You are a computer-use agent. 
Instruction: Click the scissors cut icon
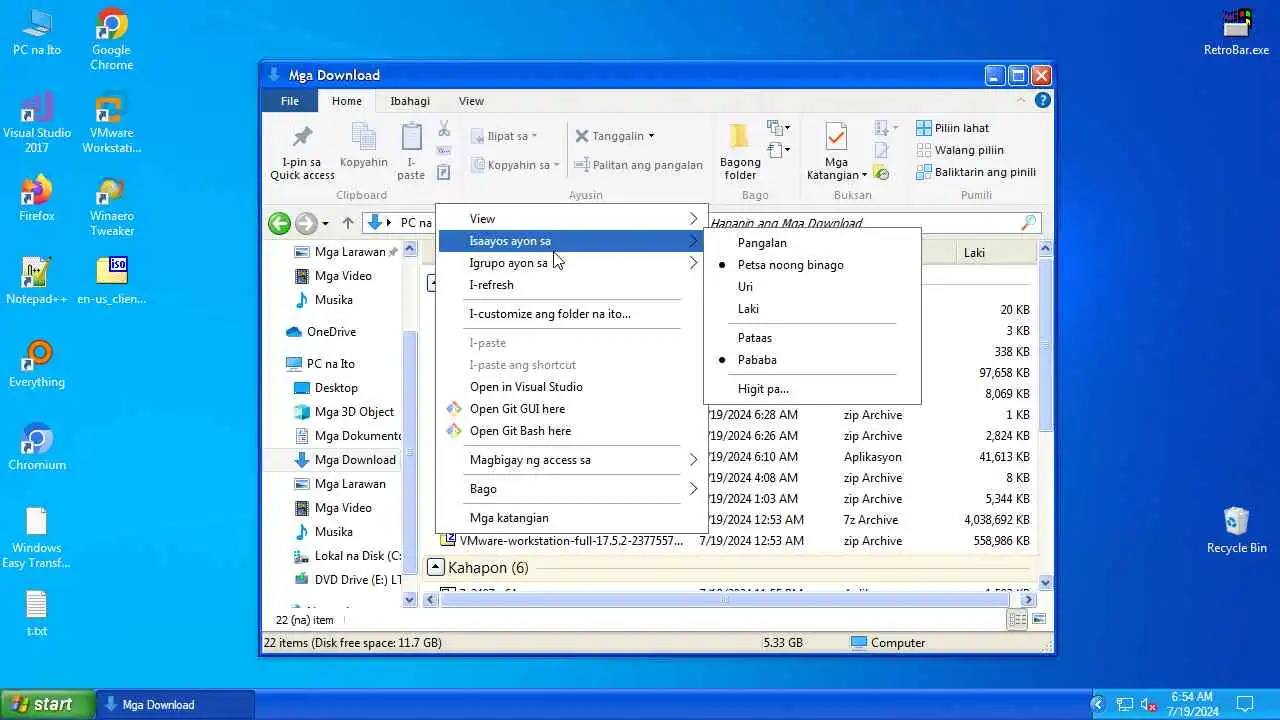(x=444, y=129)
